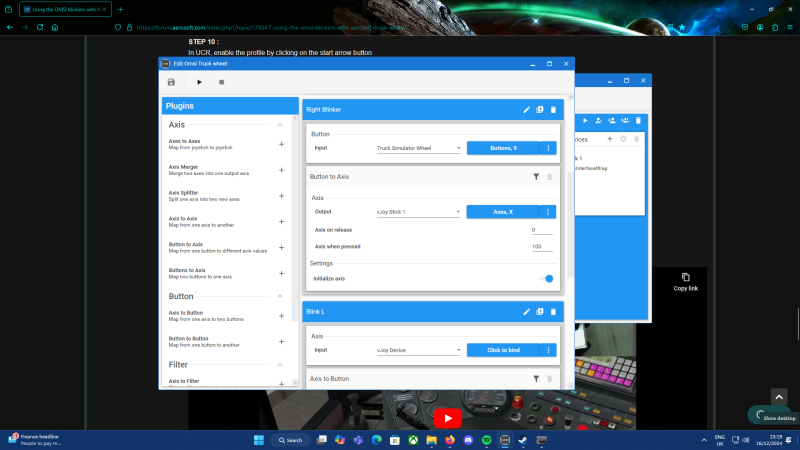800x450 pixels.
Task: Click the Buttons, 9 binding button
Action: tap(503, 148)
